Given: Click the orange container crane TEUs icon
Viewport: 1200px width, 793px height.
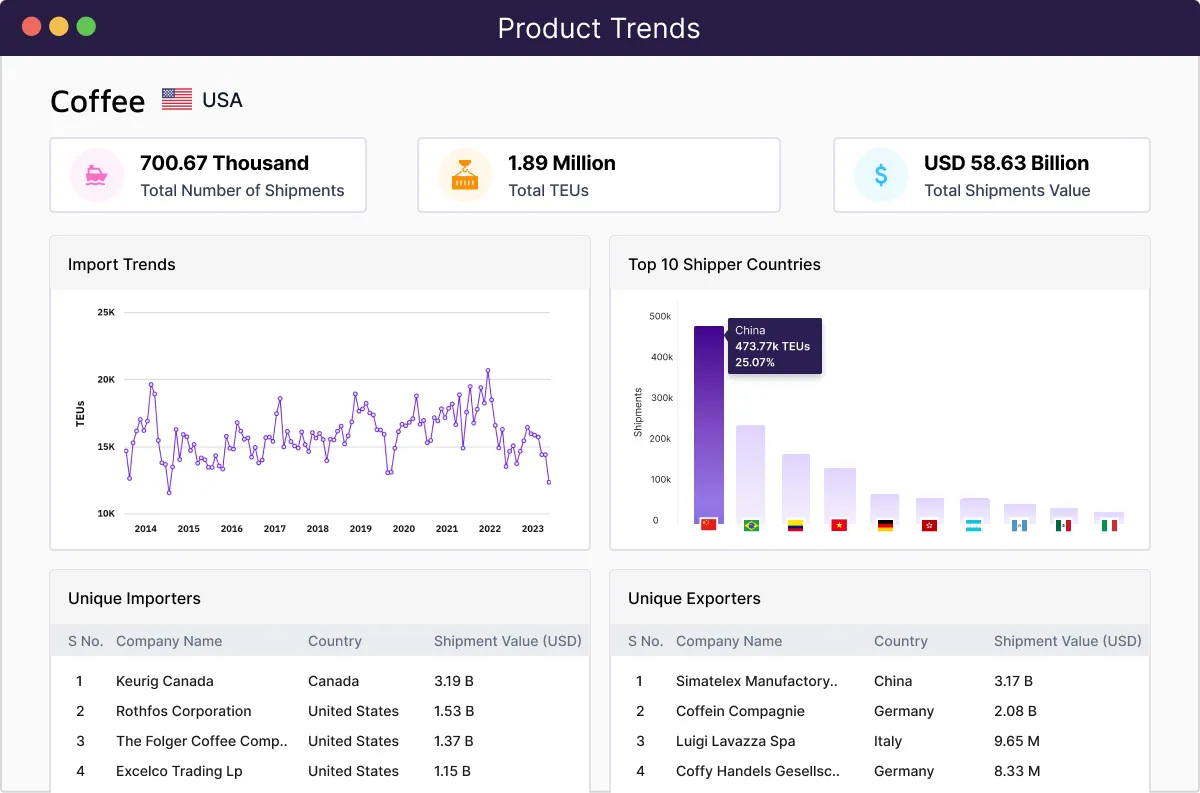Looking at the screenshot, I should 464,175.
